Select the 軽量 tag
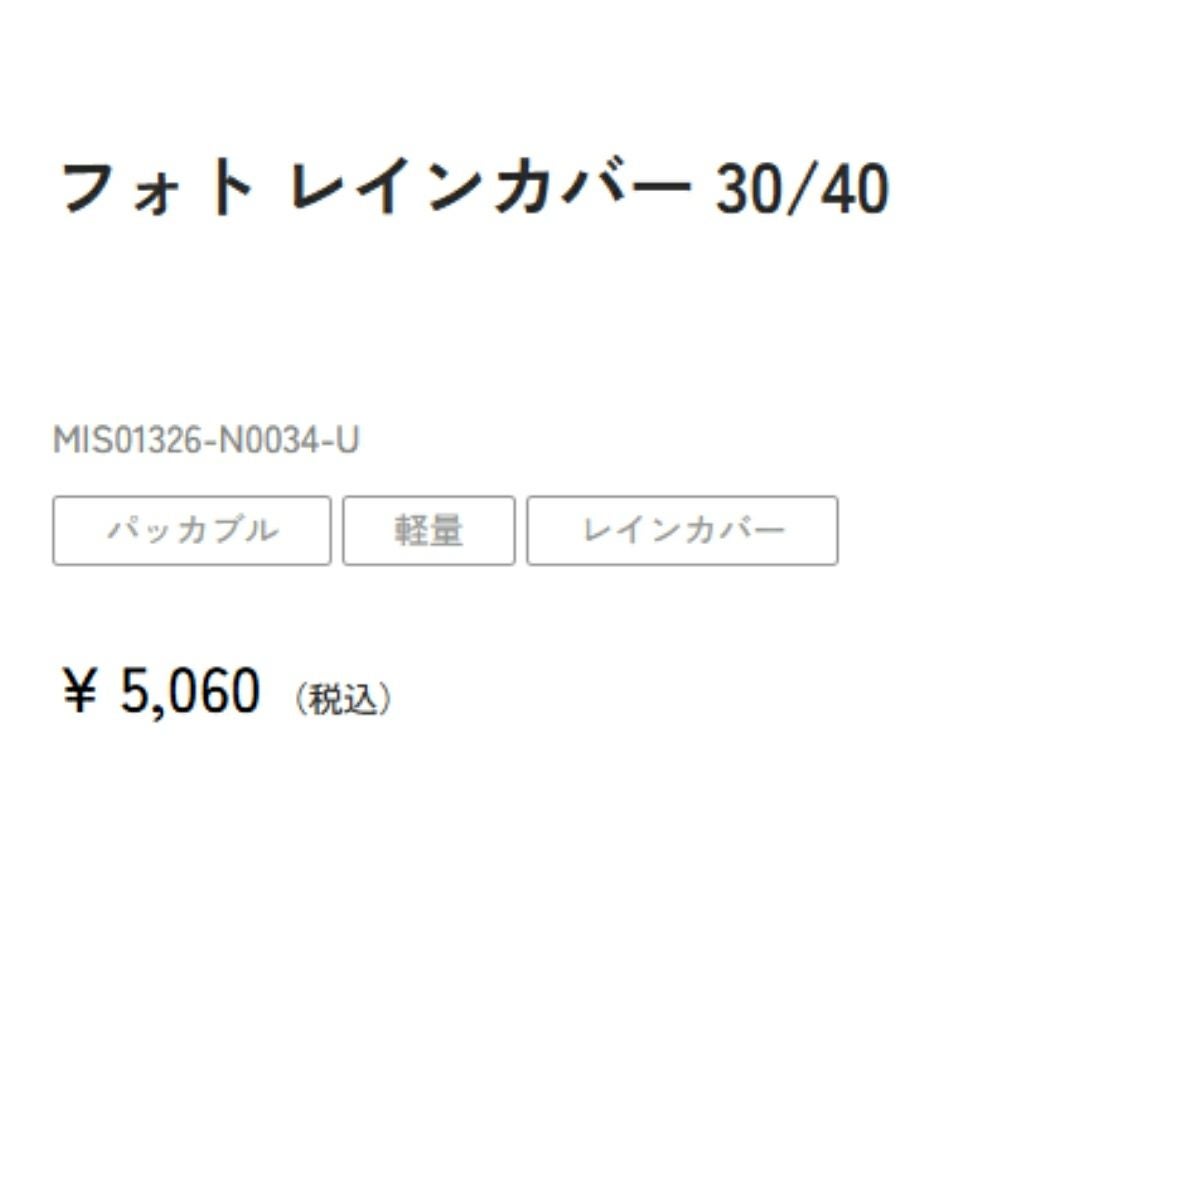The image size is (1200, 1200). click(429, 531)
